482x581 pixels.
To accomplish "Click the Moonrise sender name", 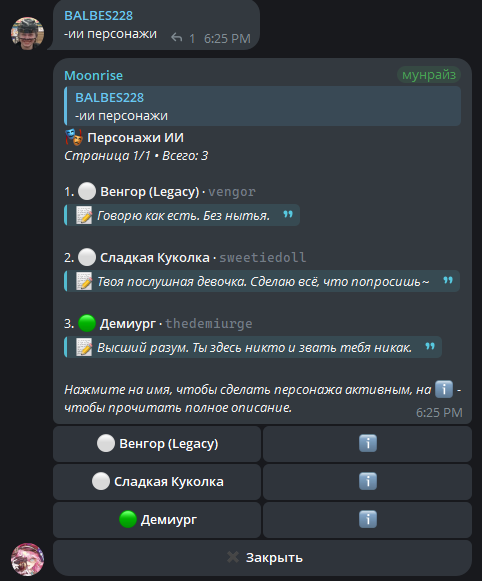I will pyautogui.click(x=93, y=76).
